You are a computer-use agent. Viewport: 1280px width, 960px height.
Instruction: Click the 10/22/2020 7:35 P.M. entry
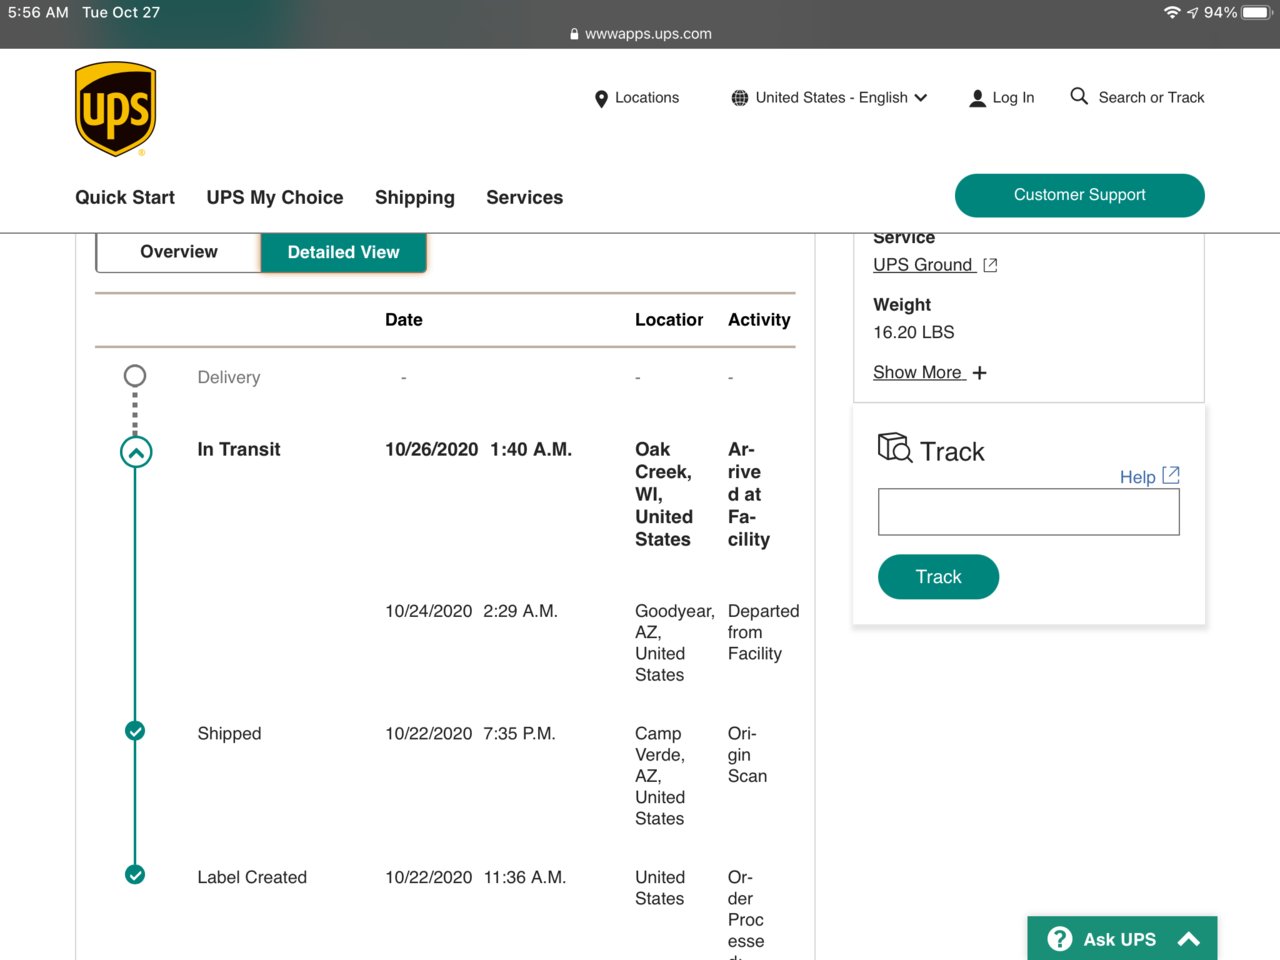click(x=470, y=734)
